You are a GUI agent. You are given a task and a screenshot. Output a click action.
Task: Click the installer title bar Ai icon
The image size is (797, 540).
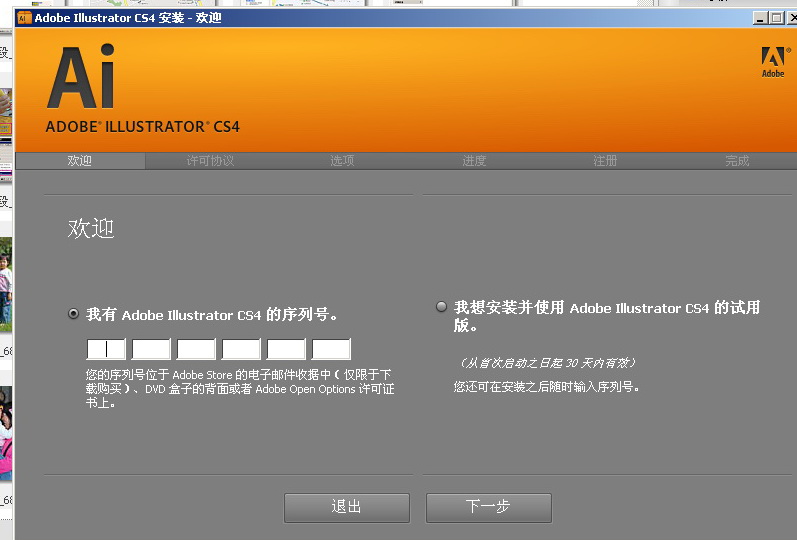pos(24,18)
